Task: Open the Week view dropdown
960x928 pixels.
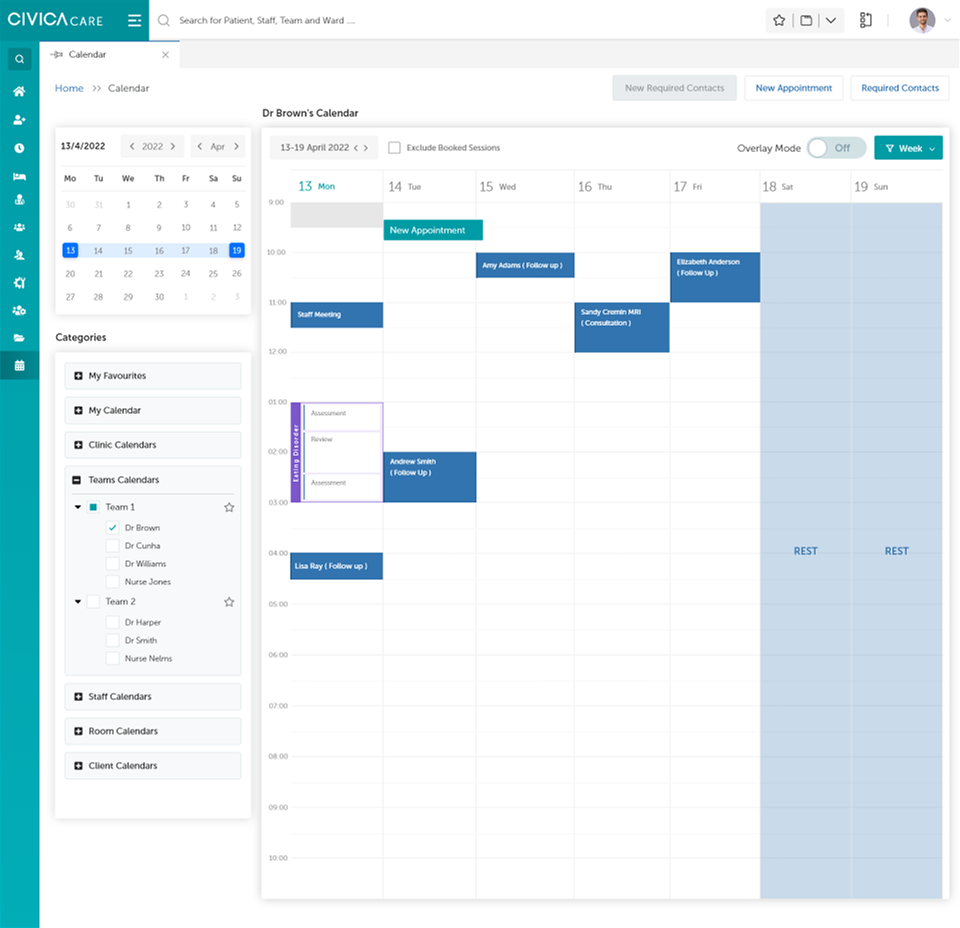Action: [x=909, y=148]
